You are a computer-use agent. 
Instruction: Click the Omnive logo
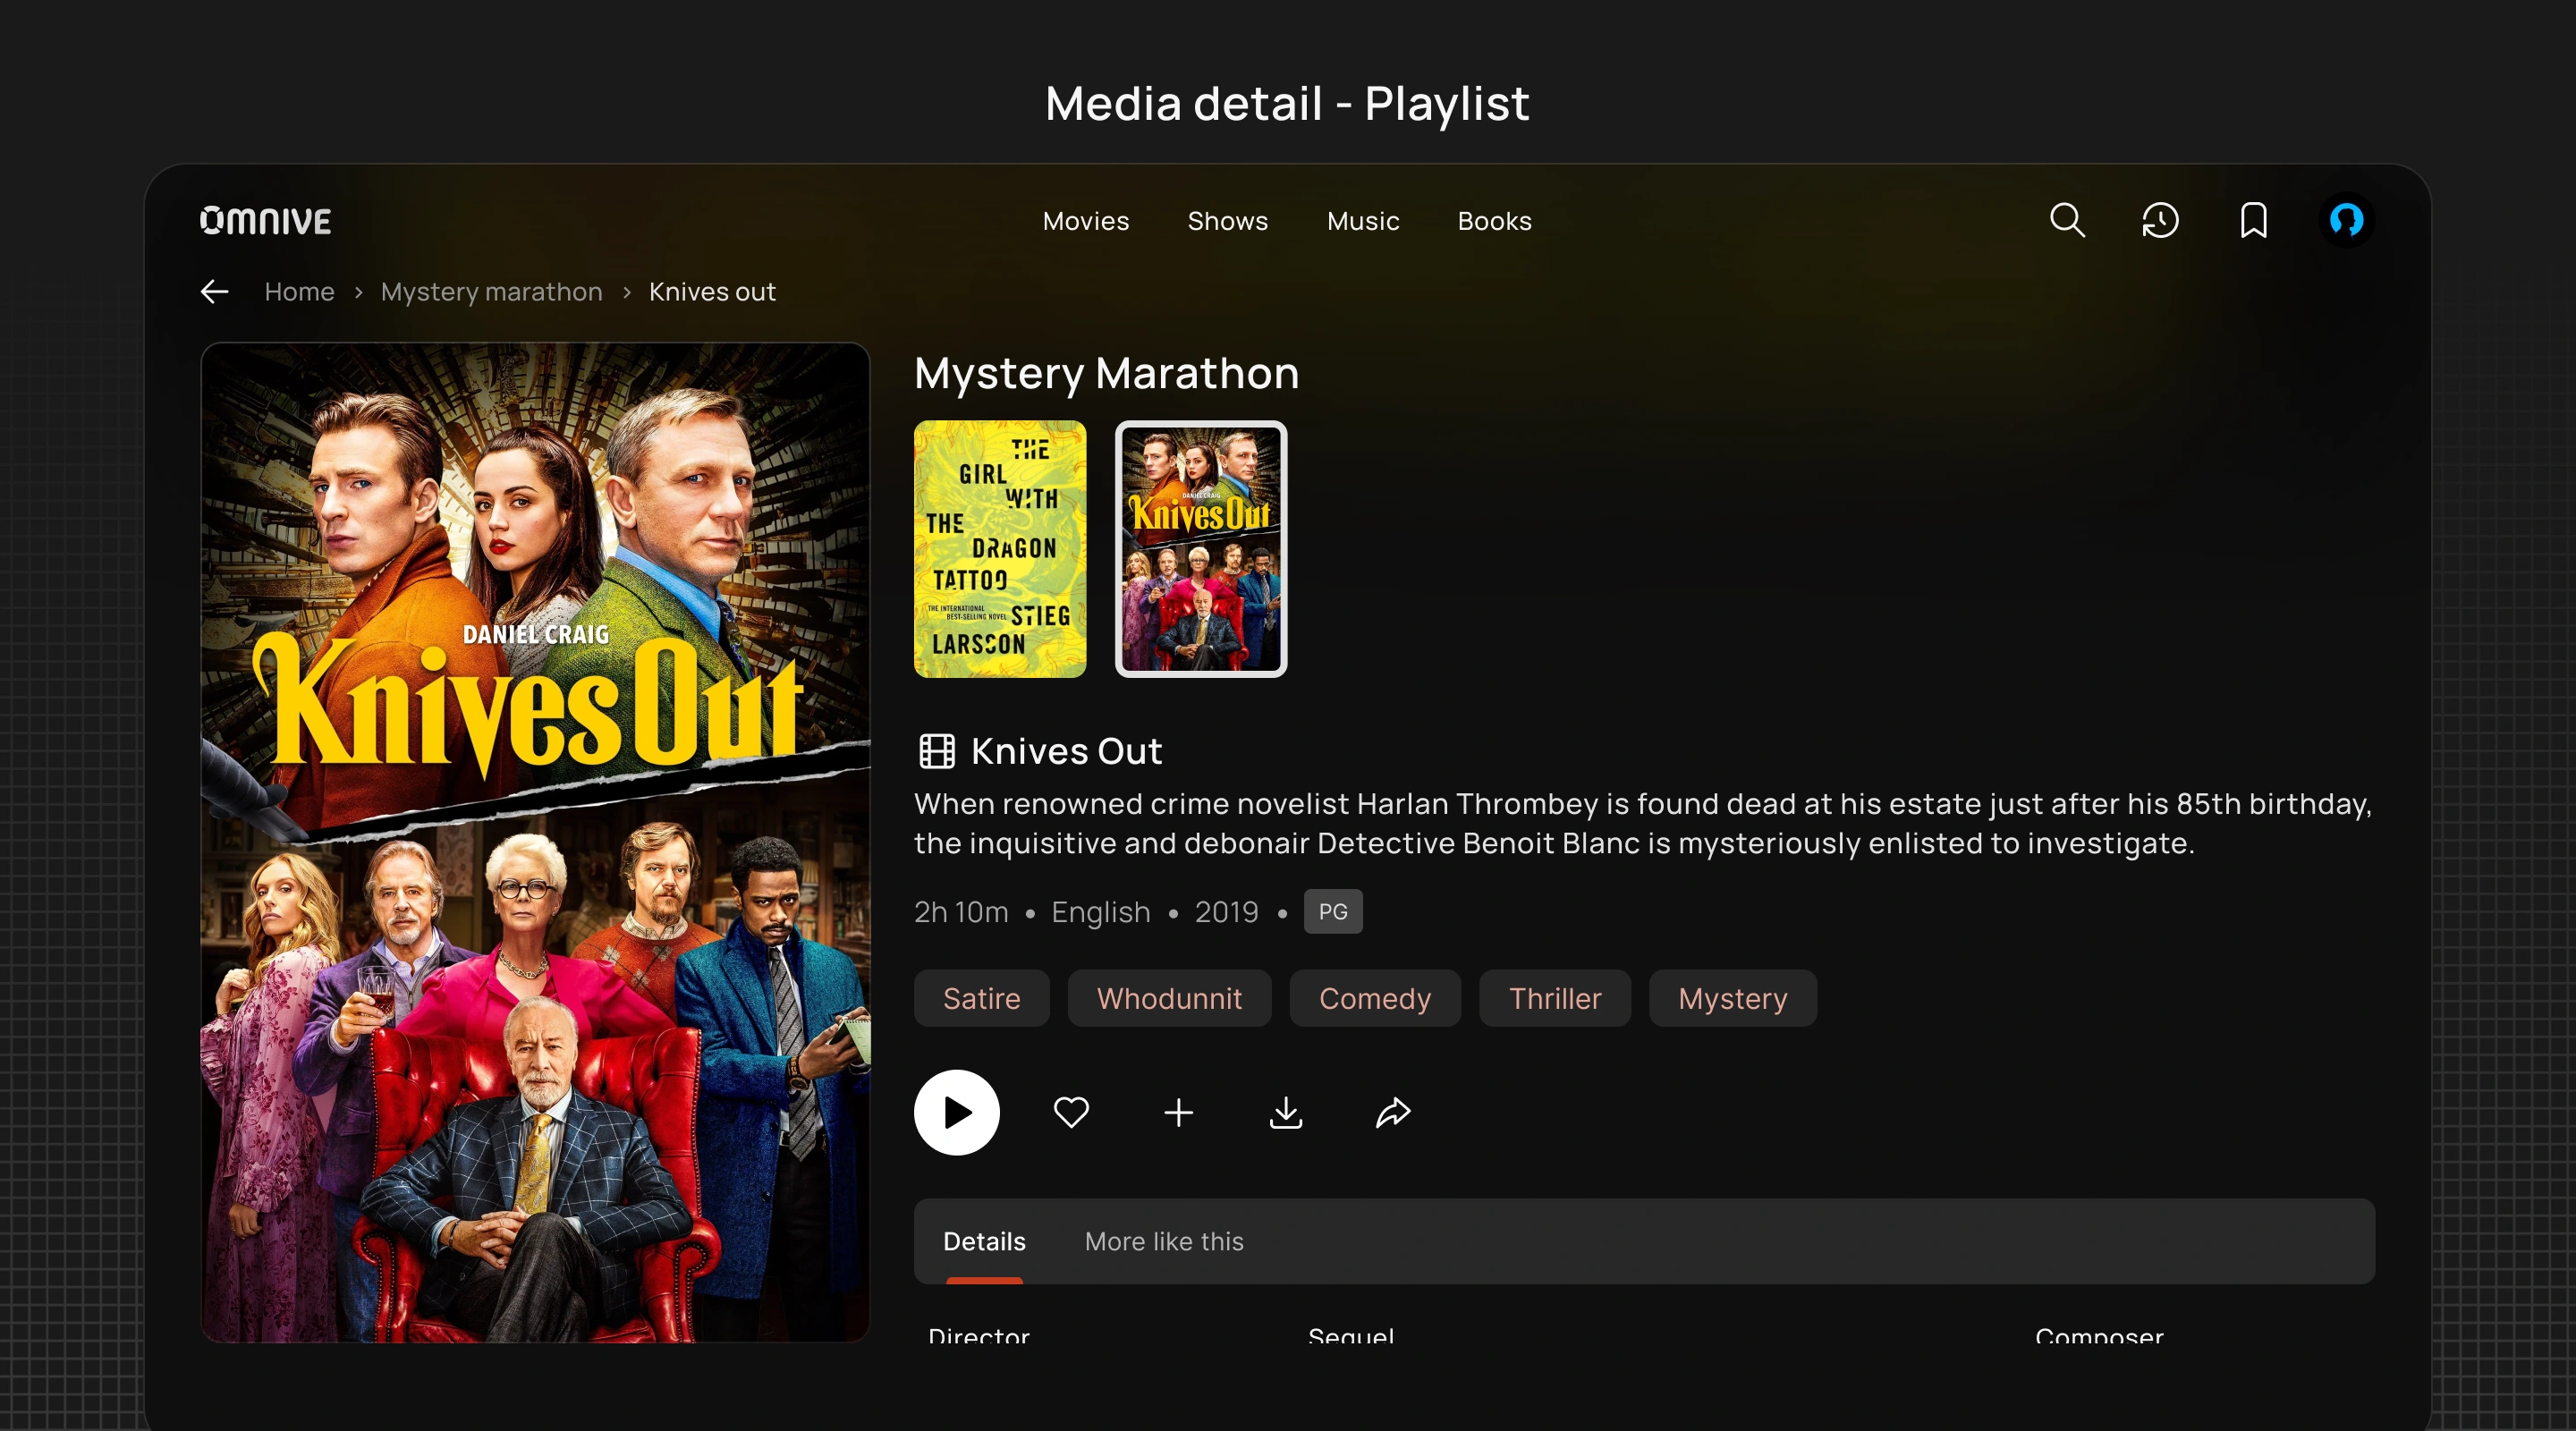265,220
